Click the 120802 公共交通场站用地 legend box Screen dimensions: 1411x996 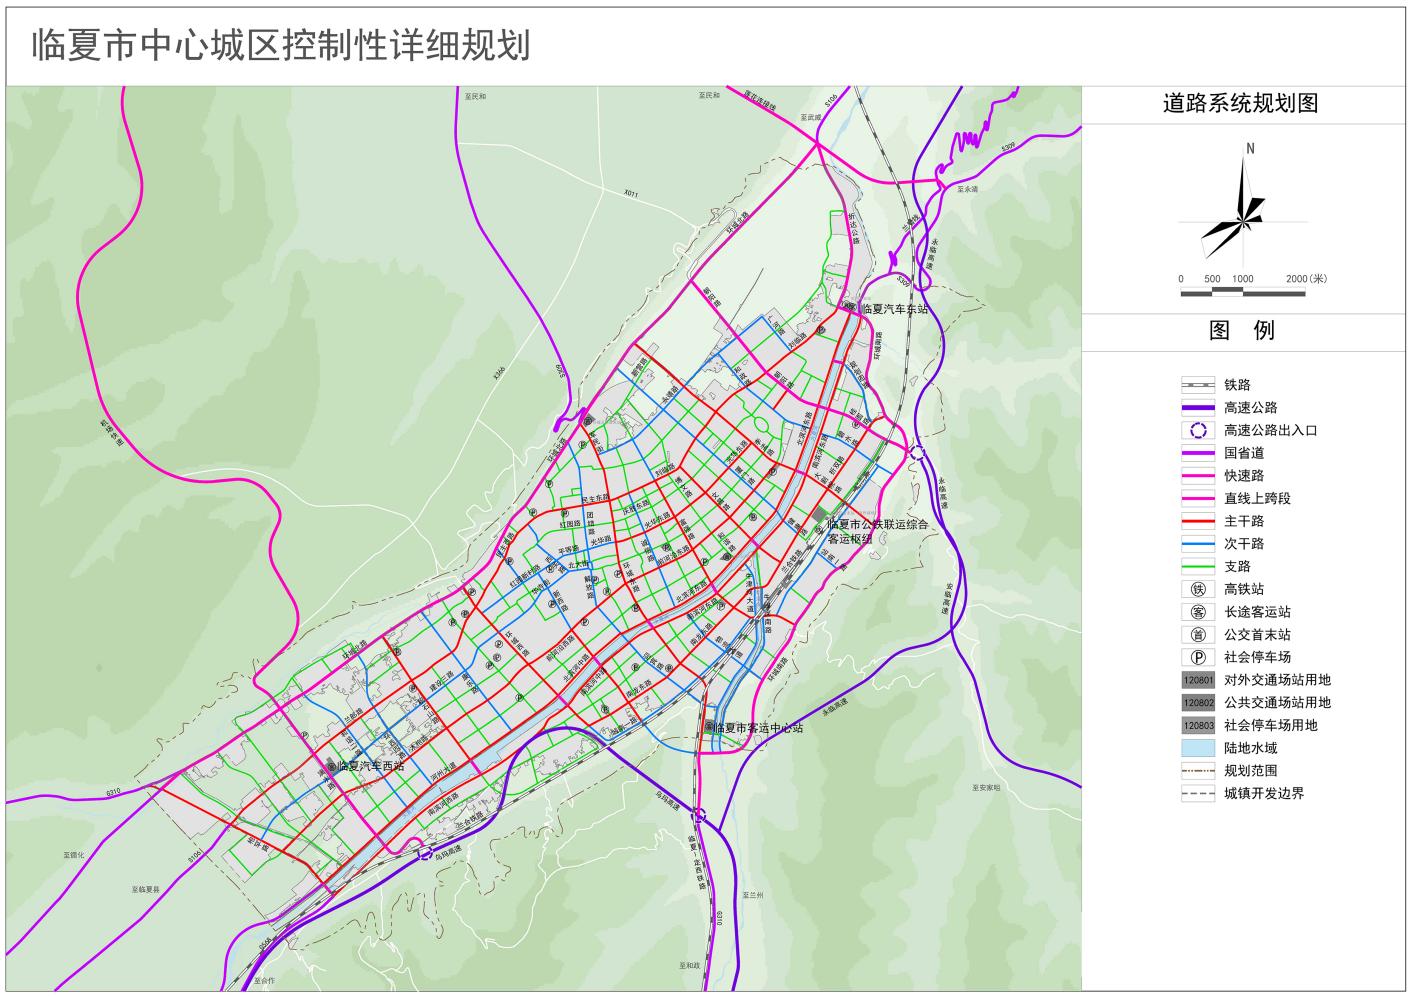click(x=1197, y=703)
